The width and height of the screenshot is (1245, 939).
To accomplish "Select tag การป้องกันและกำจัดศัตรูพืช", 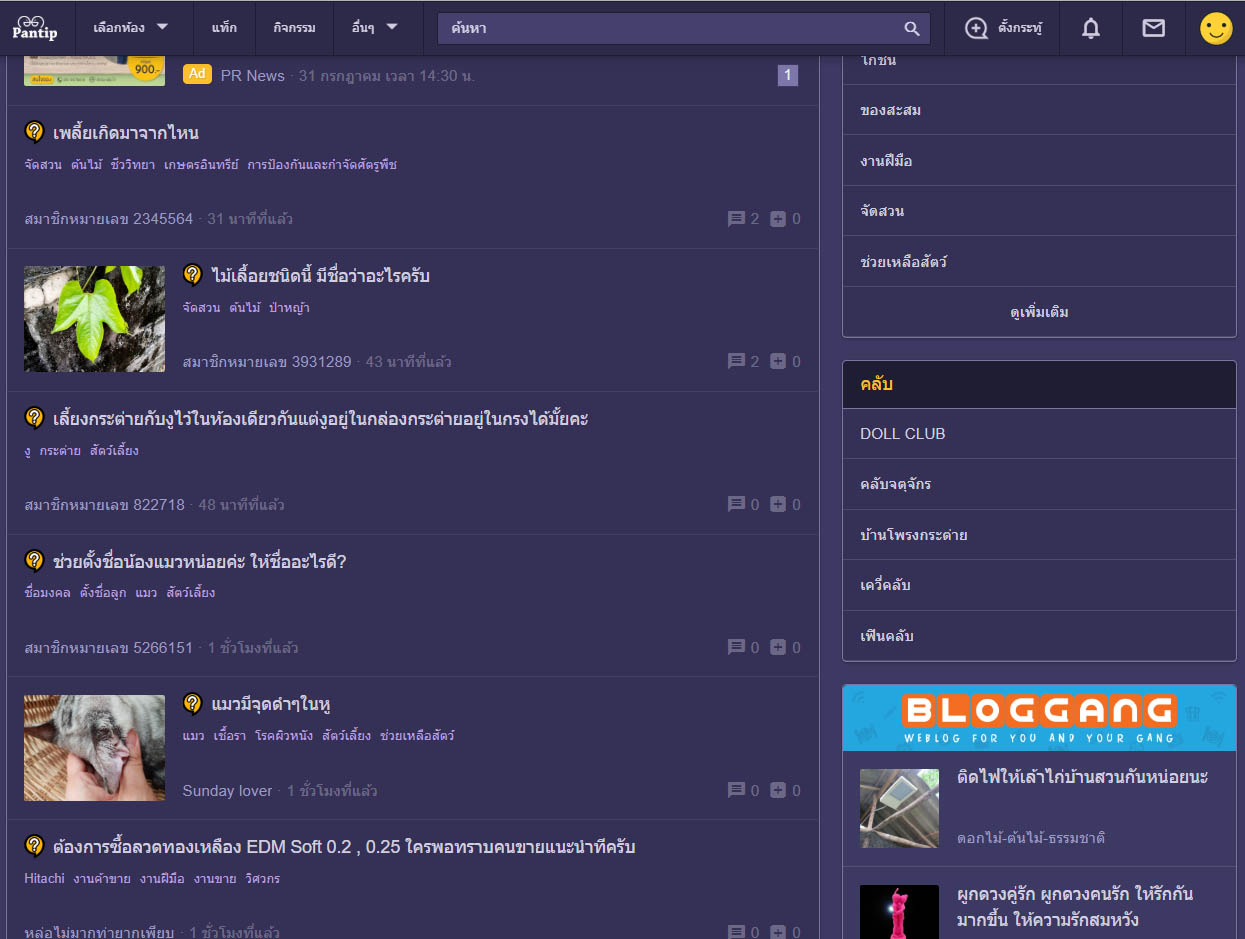I will click(322, 165).
